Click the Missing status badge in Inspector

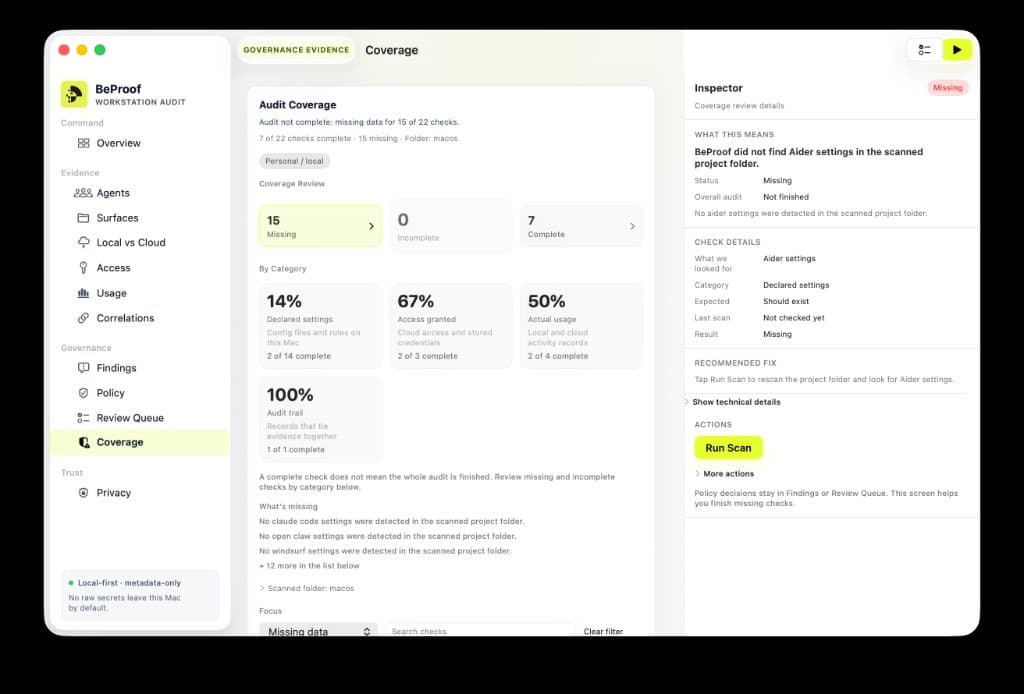(948, 87)
